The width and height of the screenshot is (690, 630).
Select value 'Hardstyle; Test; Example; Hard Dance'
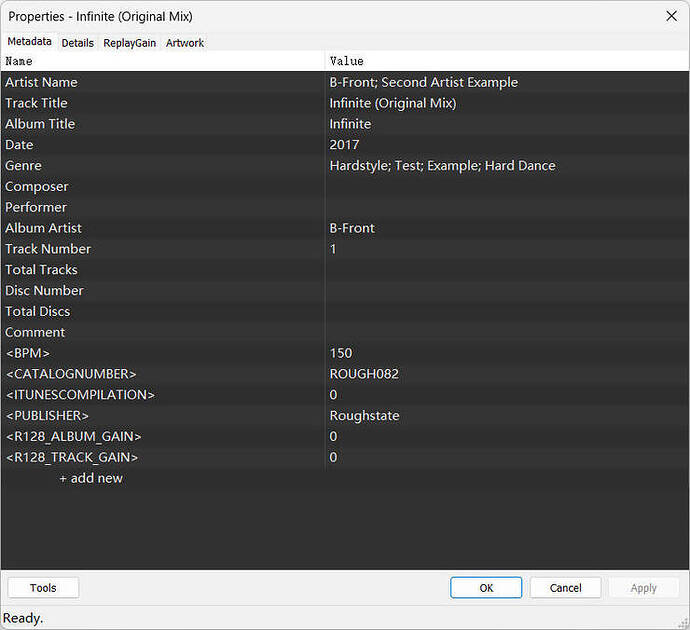coord(442,165)
